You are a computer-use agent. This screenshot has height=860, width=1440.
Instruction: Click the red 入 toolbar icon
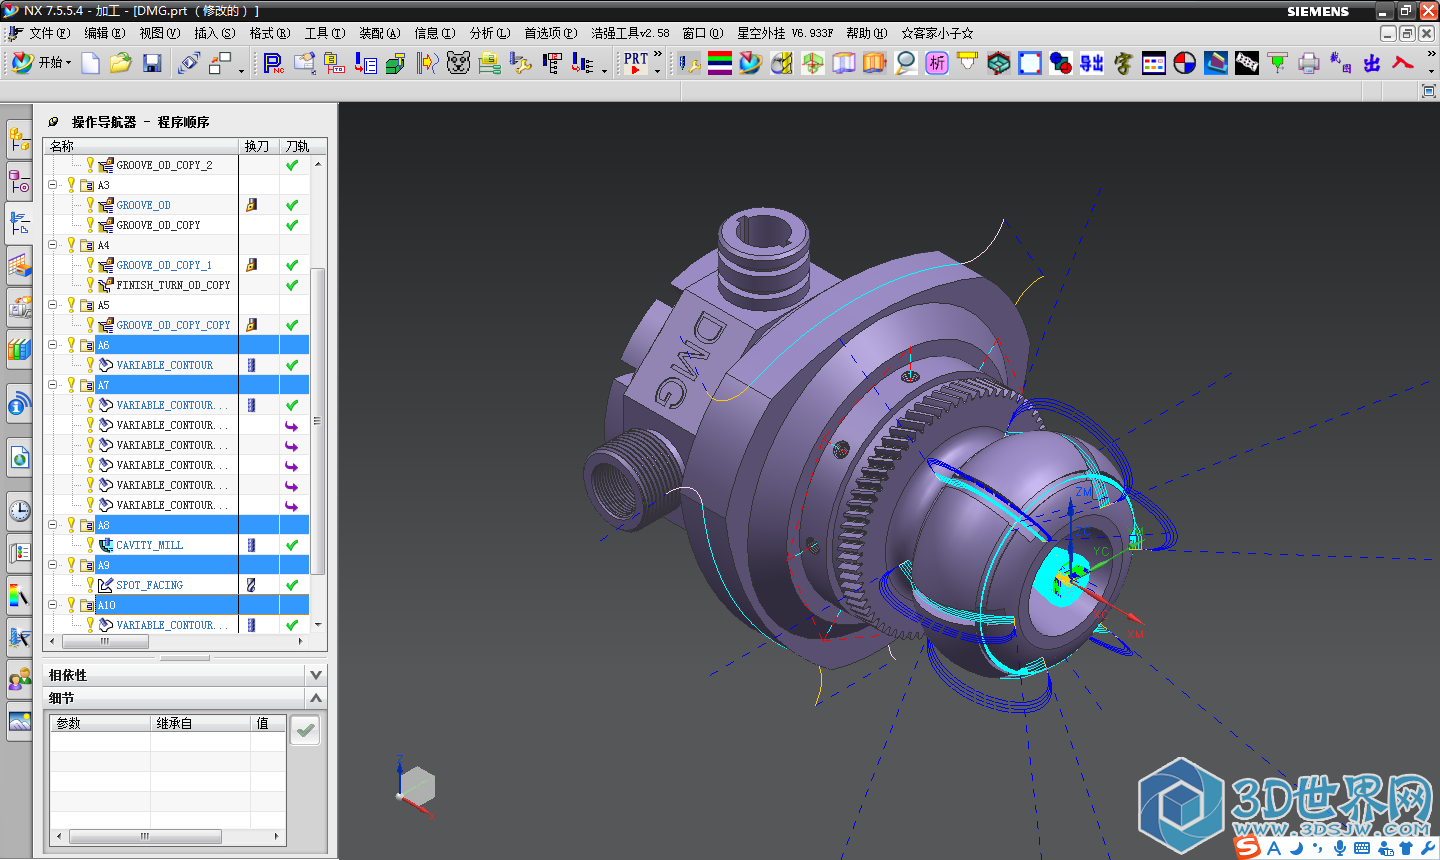coord(1403,63)
